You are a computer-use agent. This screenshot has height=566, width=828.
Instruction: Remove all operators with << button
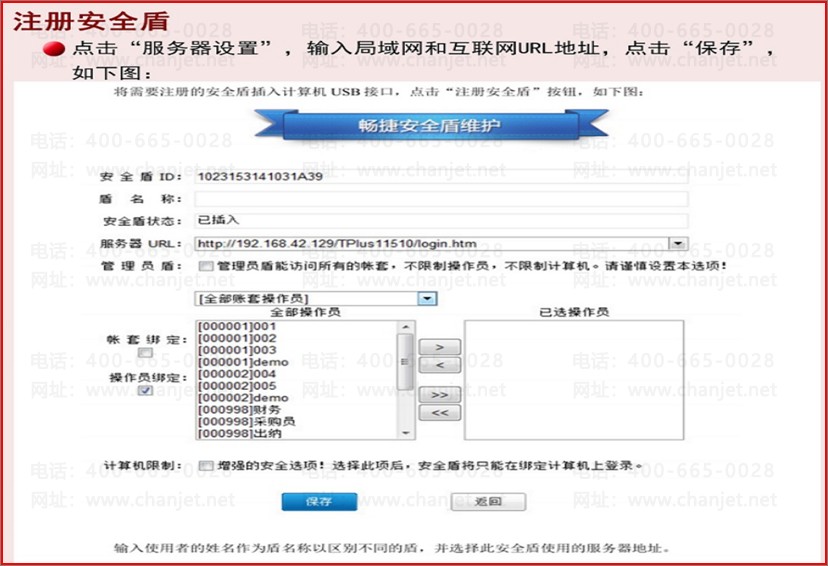click(439, 413)
